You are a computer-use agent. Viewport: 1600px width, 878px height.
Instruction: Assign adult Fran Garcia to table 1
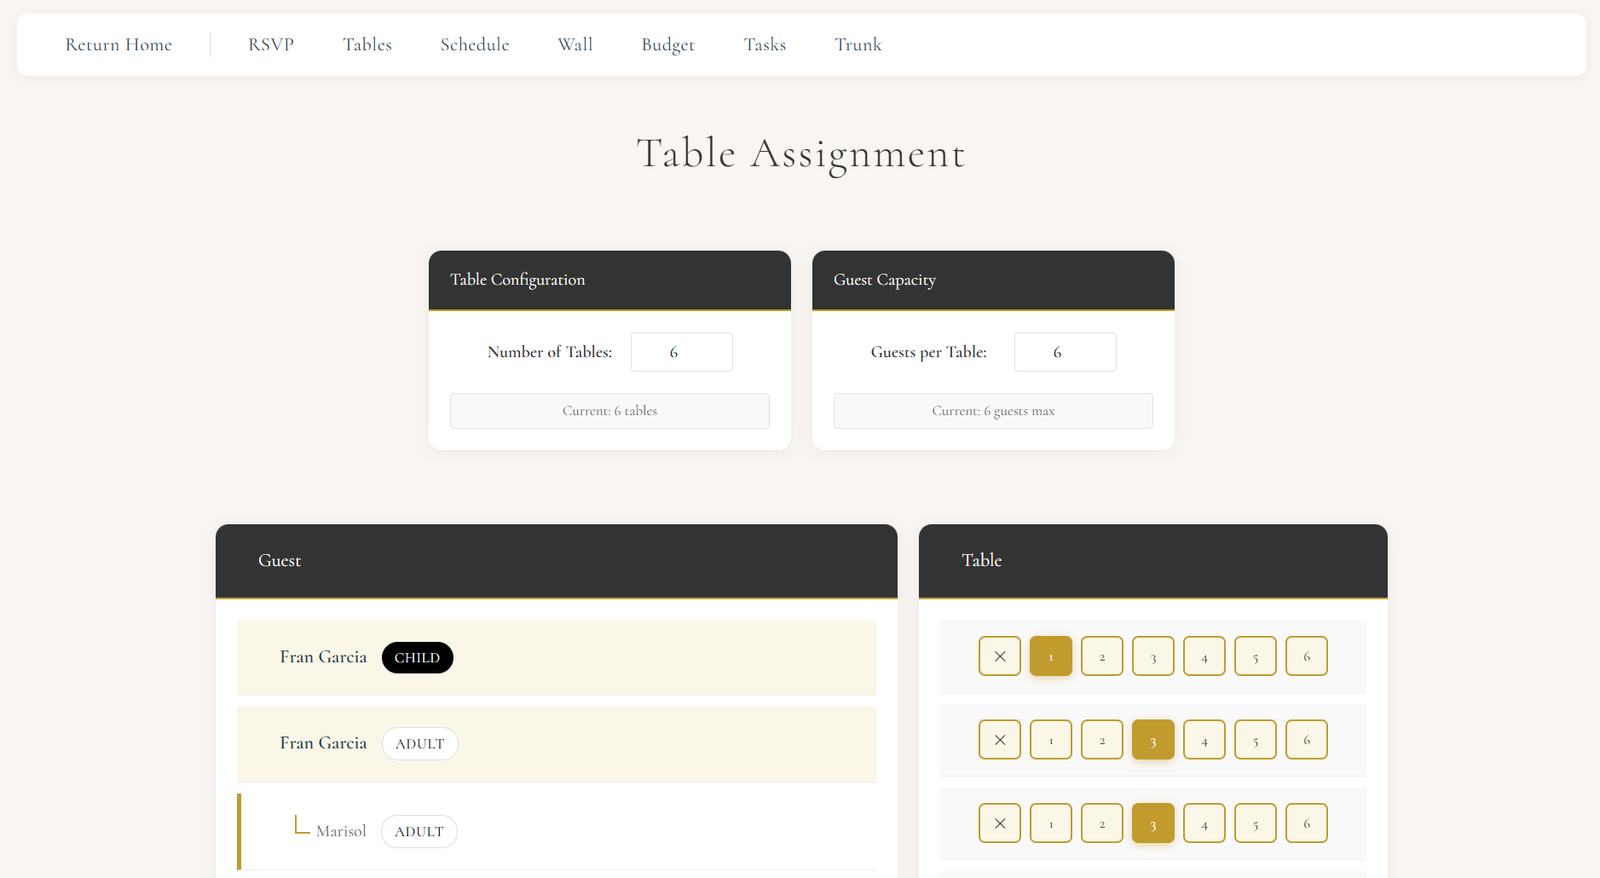coord(1051,740)
